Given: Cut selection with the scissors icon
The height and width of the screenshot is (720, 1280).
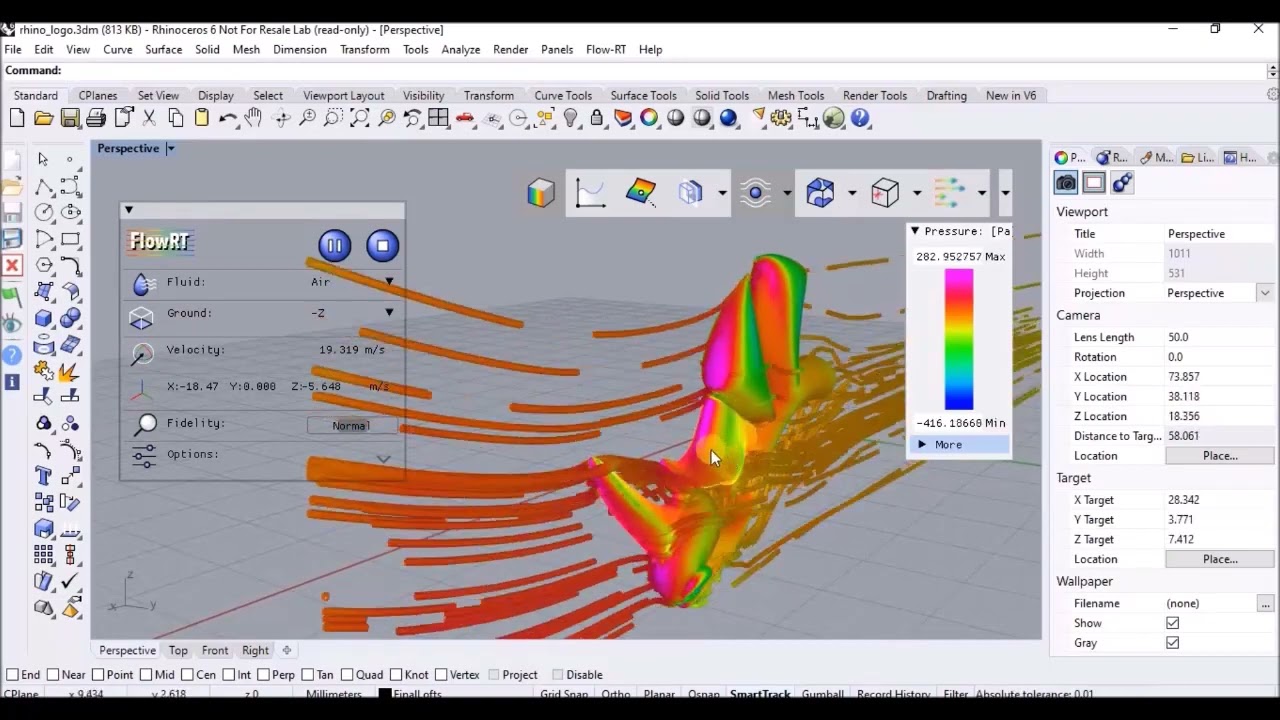Looking at the screenshot, I should 149,118.
